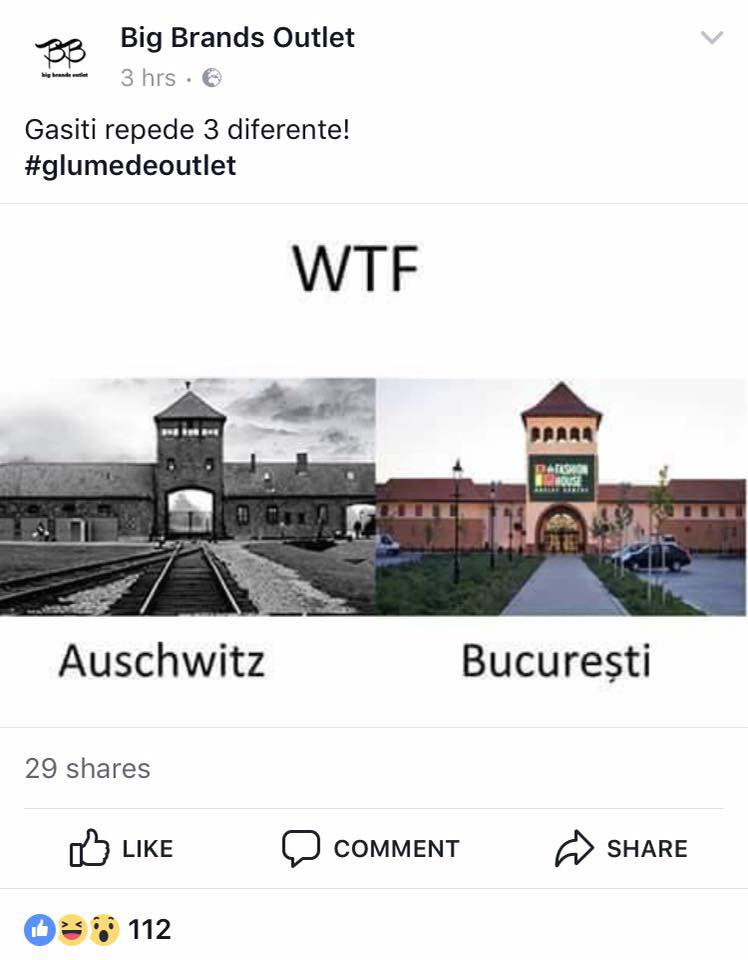Open the 112 reactions count
Viewport: 748px width, 960px height.
(x=149, y=929)
